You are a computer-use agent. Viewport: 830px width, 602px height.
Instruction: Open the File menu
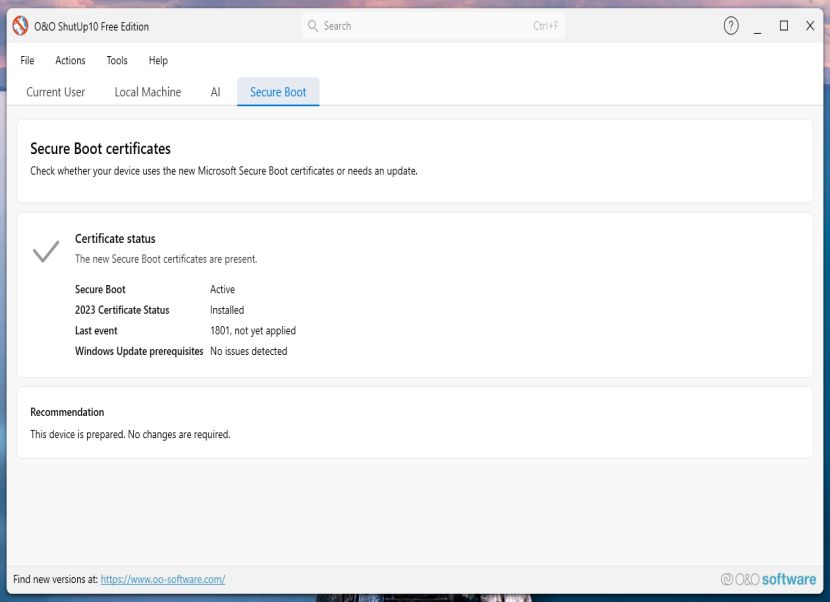[27, 60]
